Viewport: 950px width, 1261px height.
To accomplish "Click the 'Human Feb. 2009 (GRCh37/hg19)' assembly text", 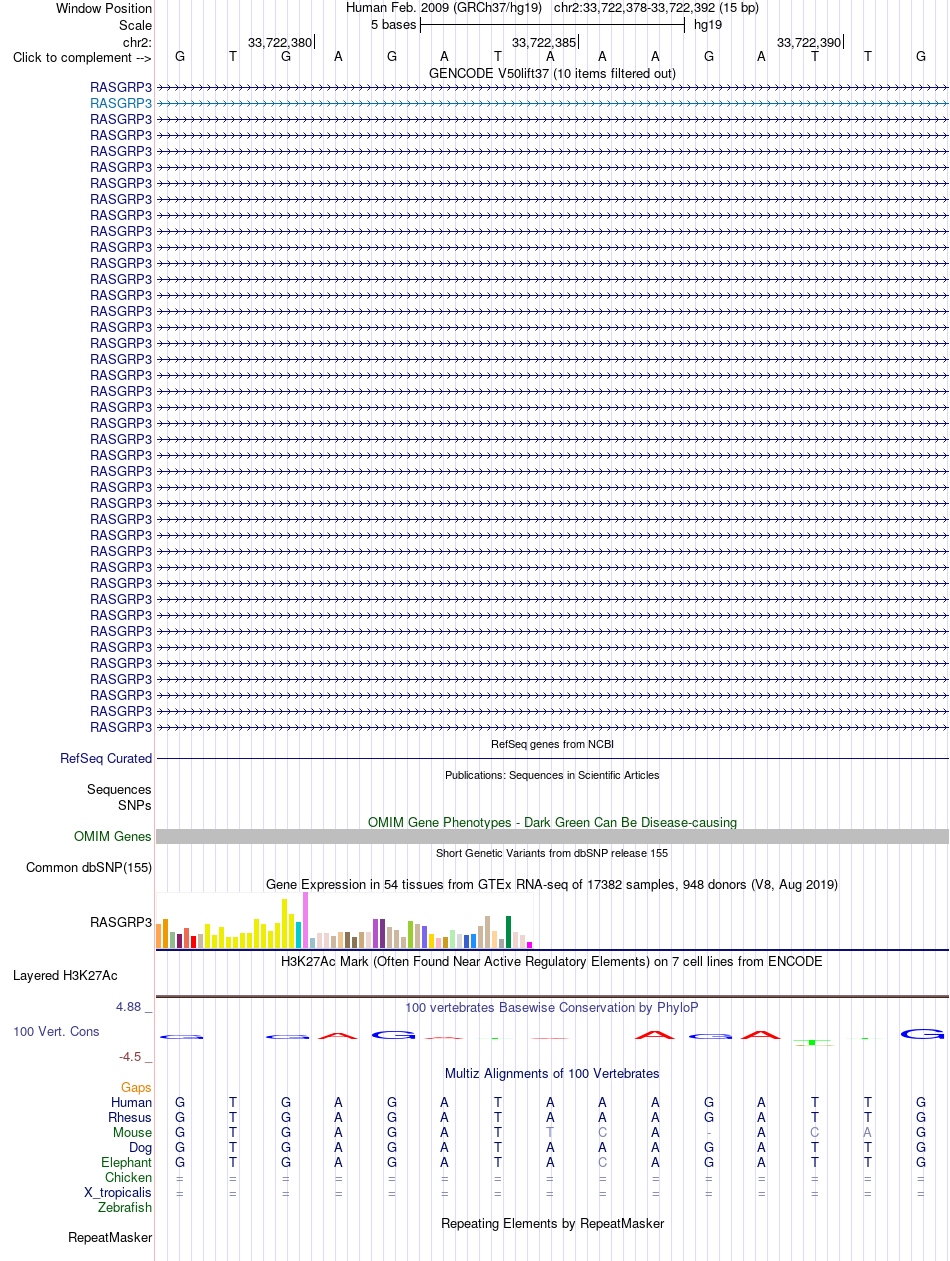I will click(x=444, y=8).
